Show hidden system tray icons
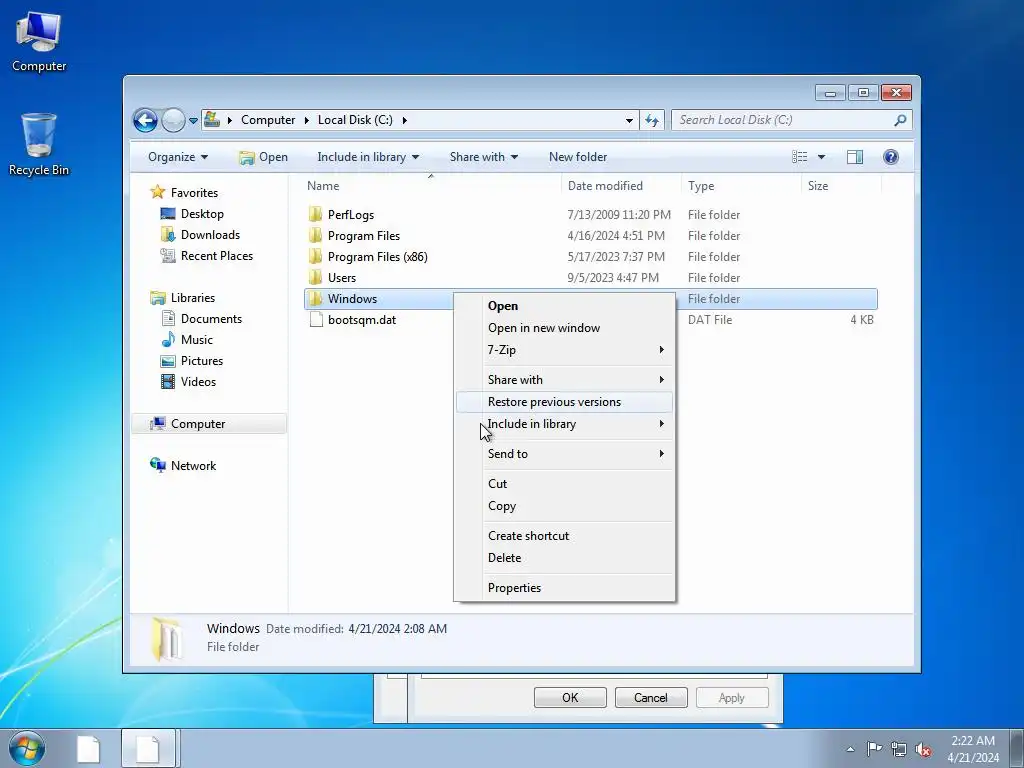 pos(850,749)
